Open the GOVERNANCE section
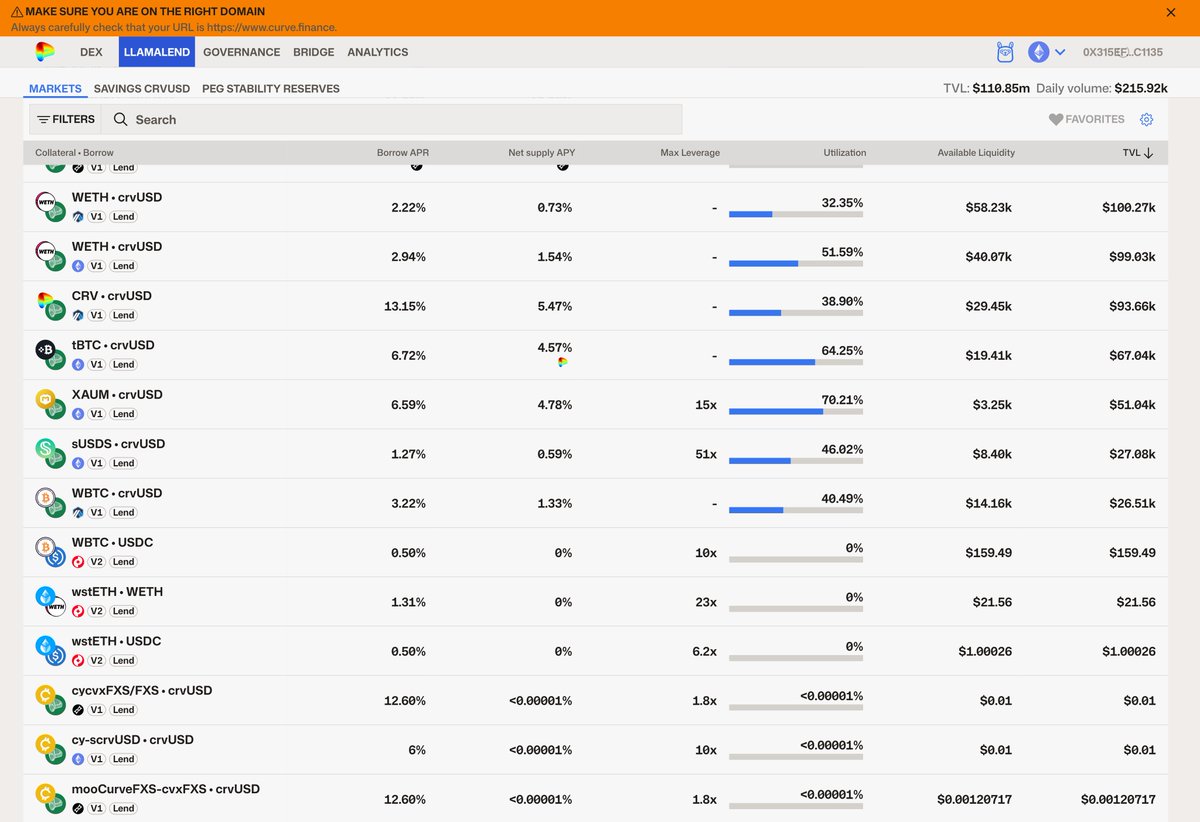 242,52
